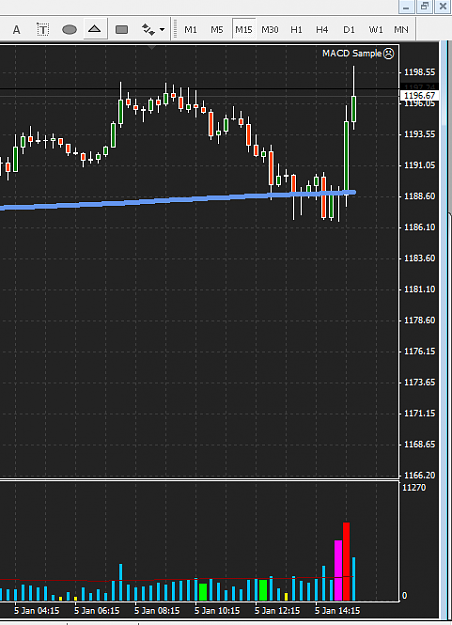Minimize the chart window
Image resolution: width=452 pixels, height=625 pixels.
(x=406, y=7)
